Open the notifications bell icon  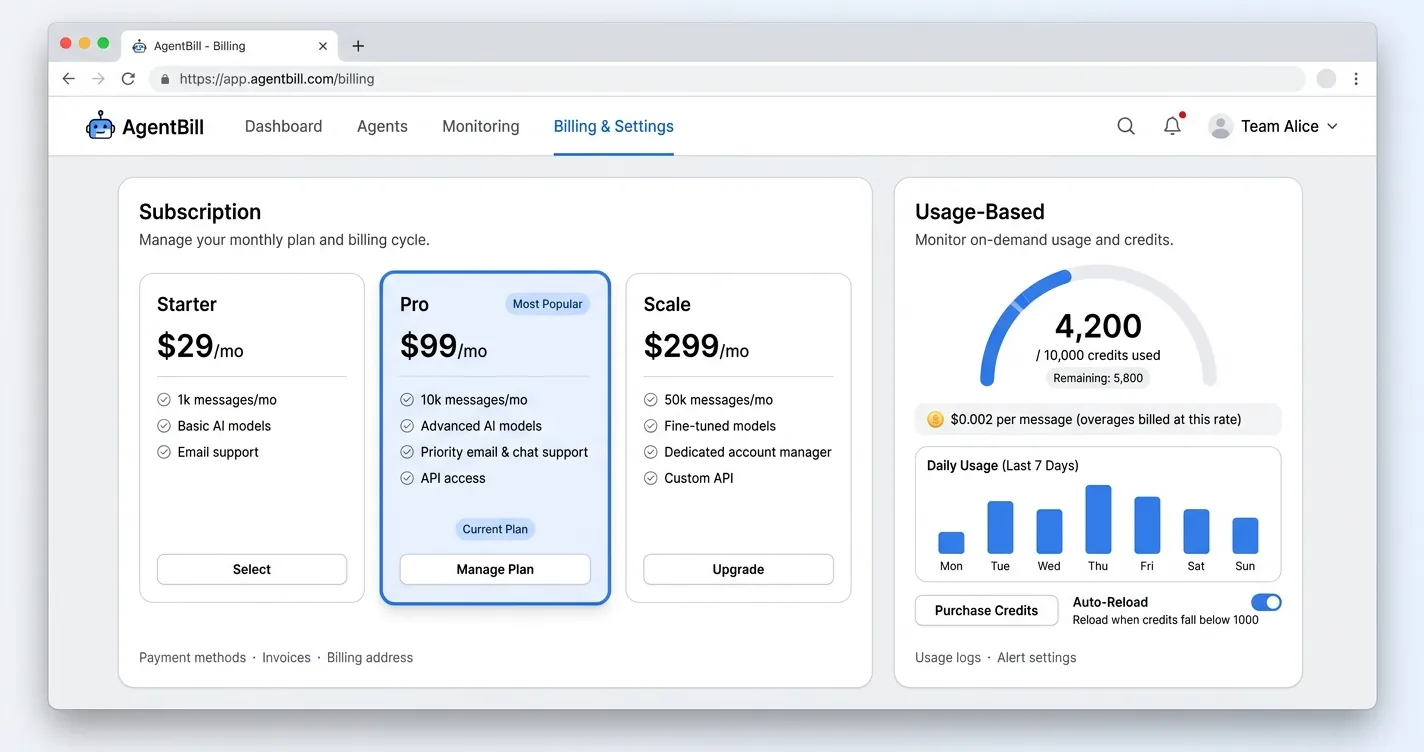(1173, 126)
